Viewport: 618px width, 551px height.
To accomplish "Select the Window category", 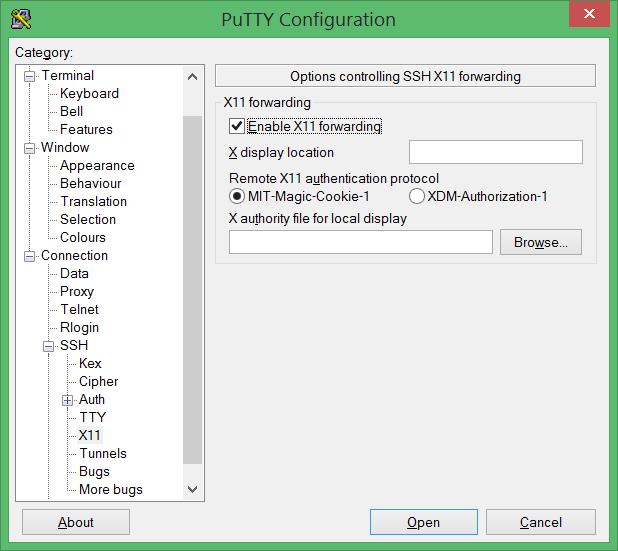I will tap(65, 147).
